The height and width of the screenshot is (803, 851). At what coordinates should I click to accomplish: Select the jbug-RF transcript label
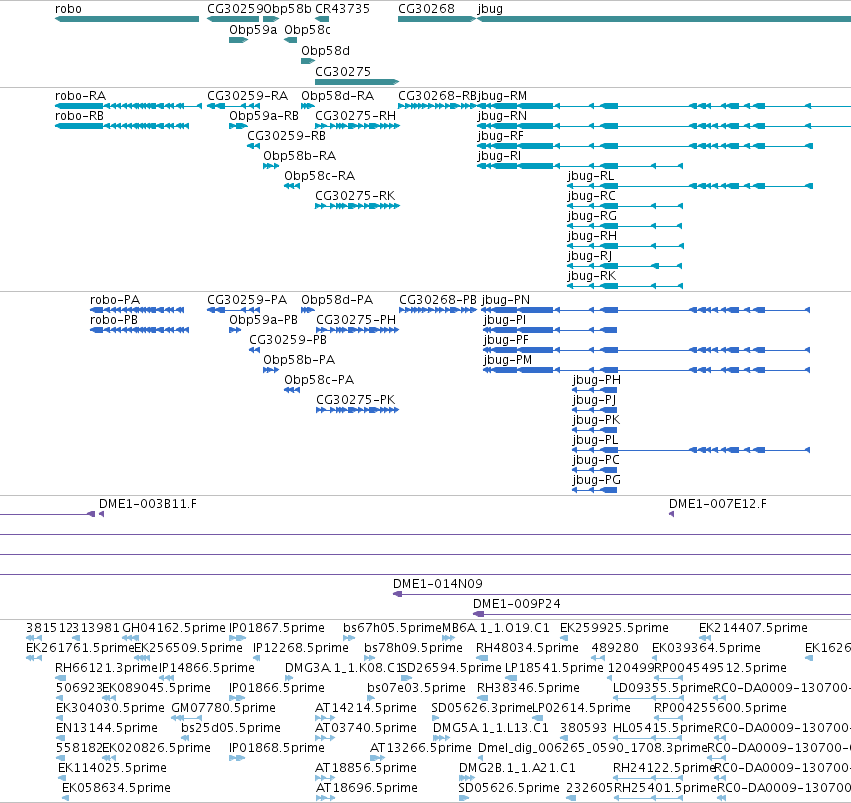coord(500,136)
